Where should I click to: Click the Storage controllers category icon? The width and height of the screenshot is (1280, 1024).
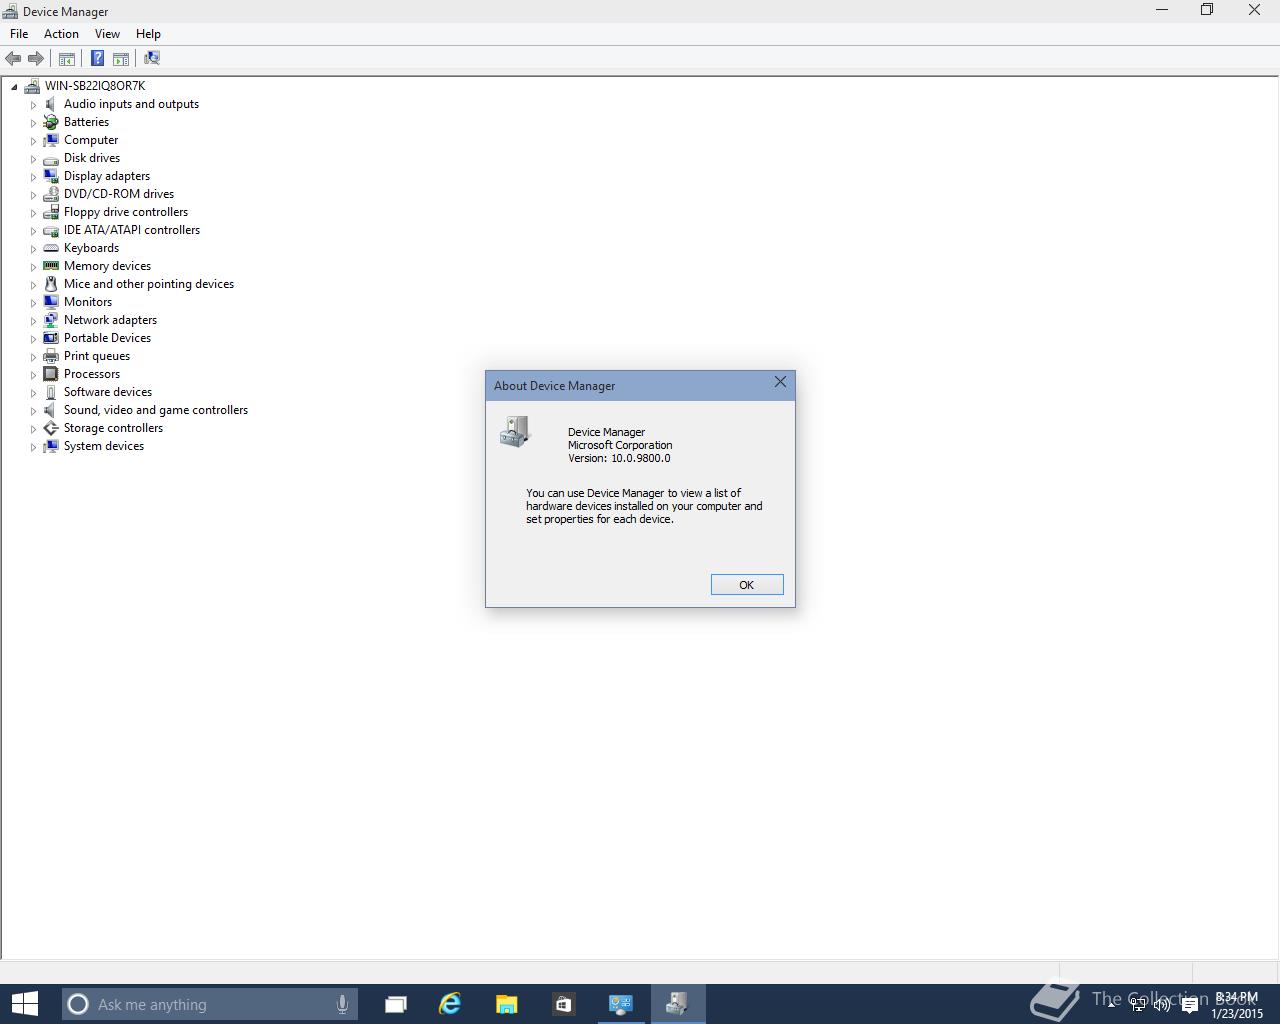coord(51,428)
